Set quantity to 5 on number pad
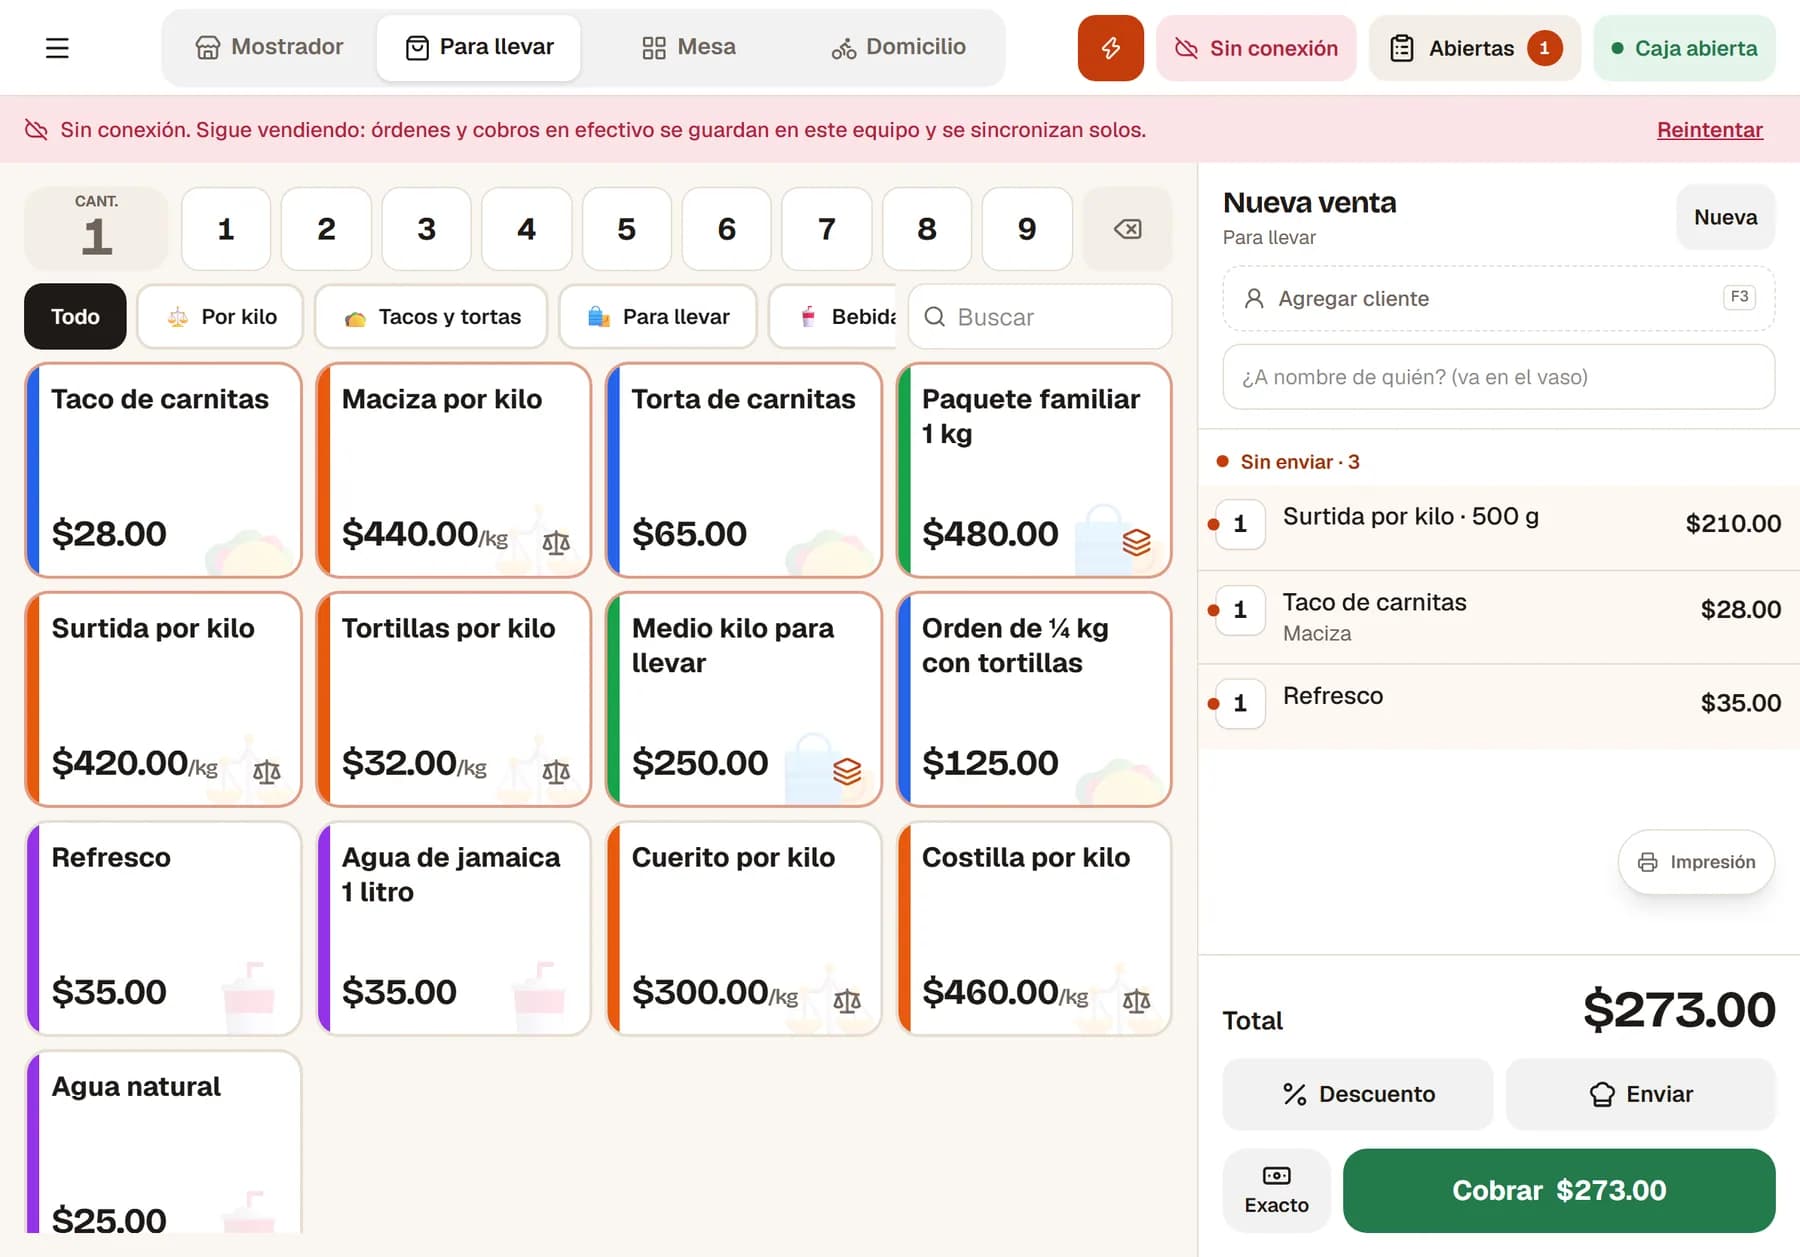The height and width of the screenshot is (1257, 1800). [x=626, y=229]
